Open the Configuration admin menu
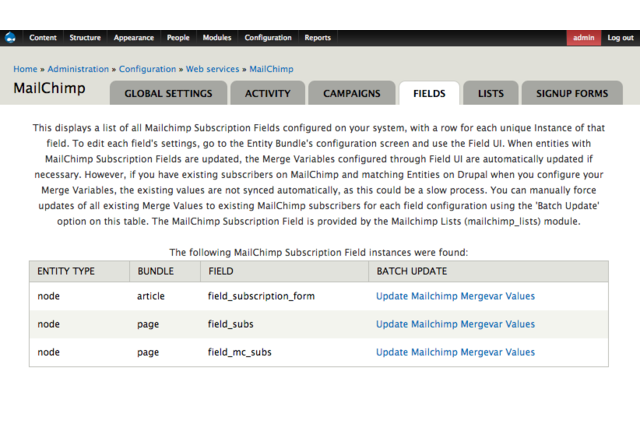The width and height of the screenshot is (640, 426). coord(268,38)
